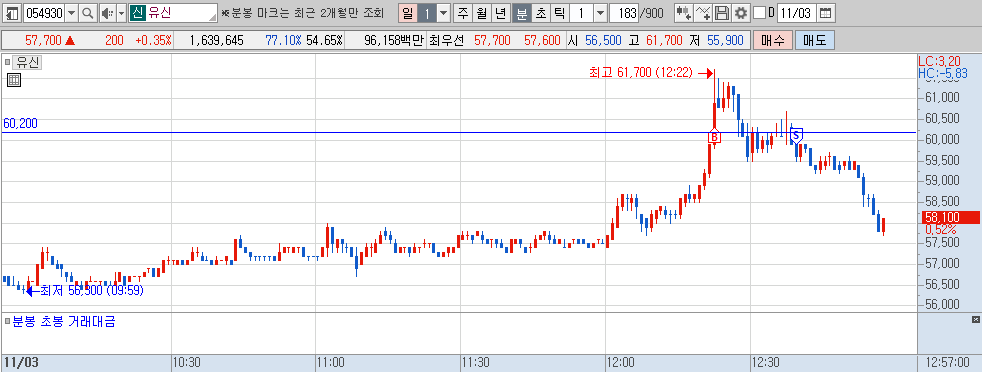This screenshot has height=372, width=982.
Task: Save chart with floppy disk icon
Action: point(722,13)
